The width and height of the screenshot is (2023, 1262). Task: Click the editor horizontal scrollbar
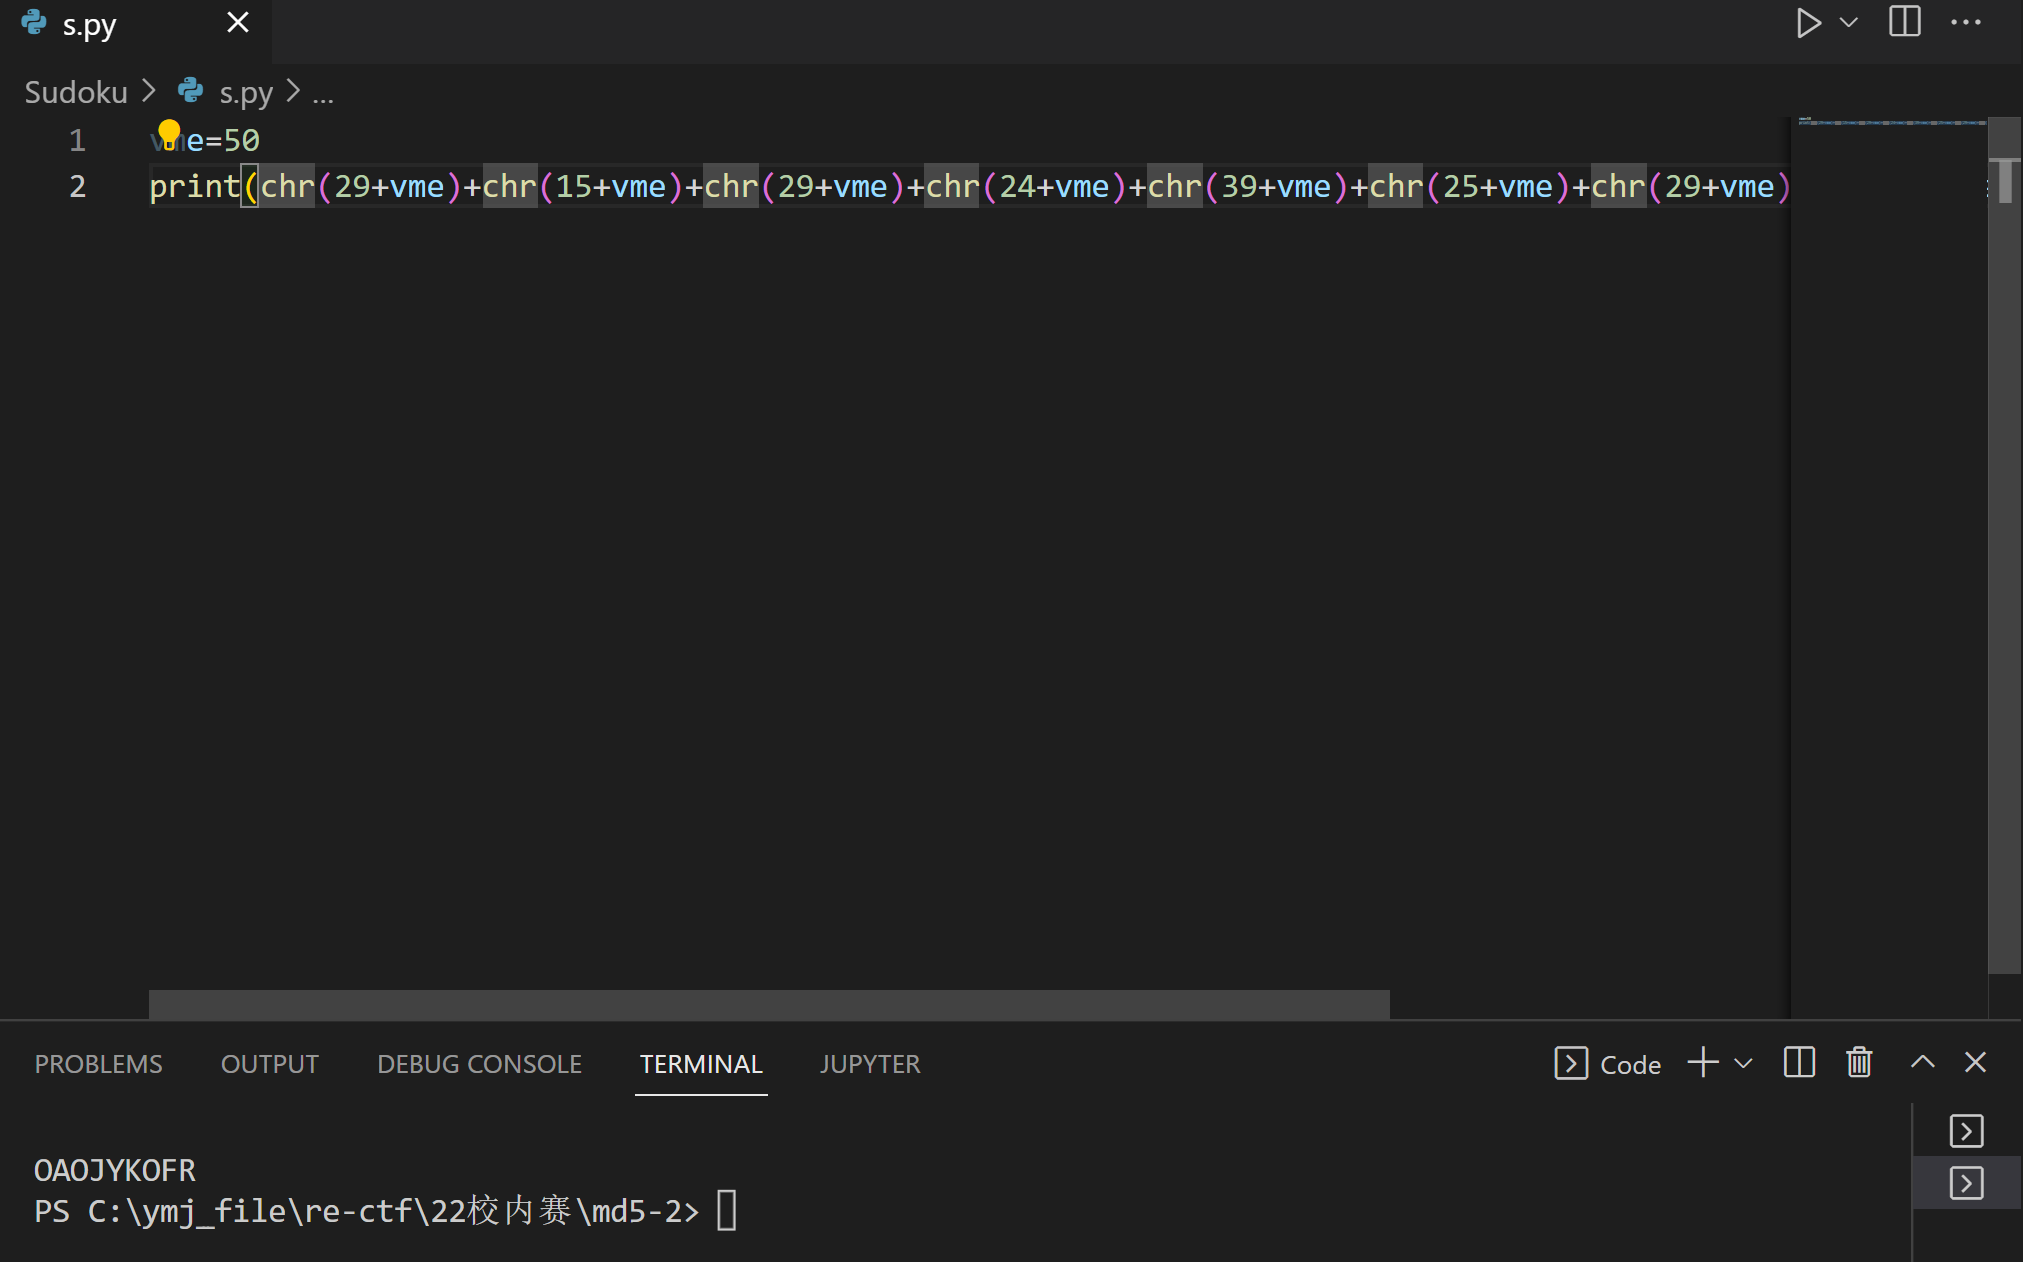(x=768, y=1003)
